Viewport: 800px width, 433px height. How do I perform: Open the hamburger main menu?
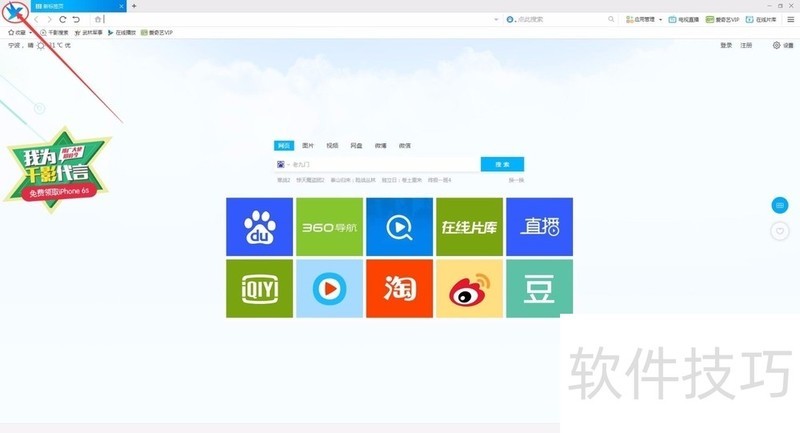point(790,19)
